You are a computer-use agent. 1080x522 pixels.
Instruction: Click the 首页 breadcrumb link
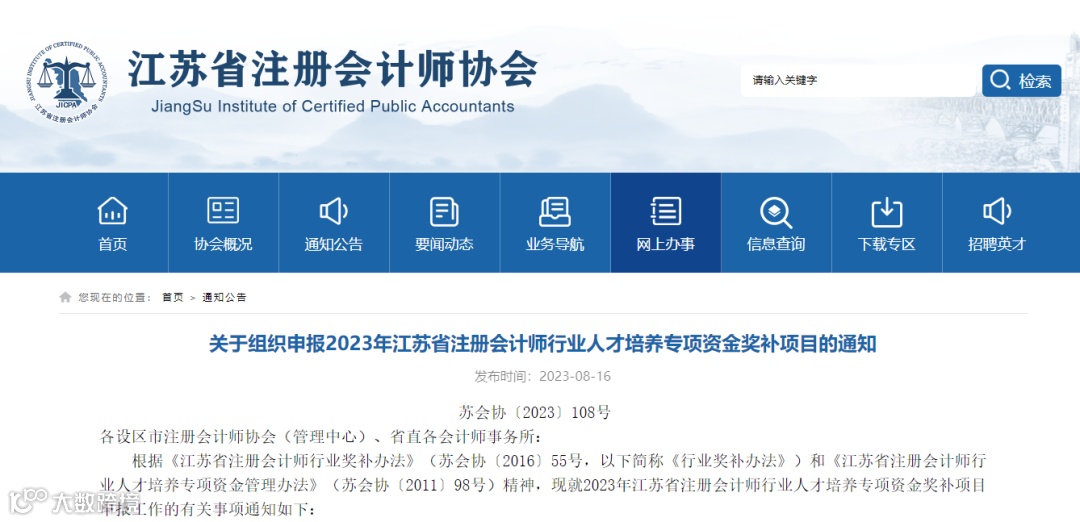173,297
